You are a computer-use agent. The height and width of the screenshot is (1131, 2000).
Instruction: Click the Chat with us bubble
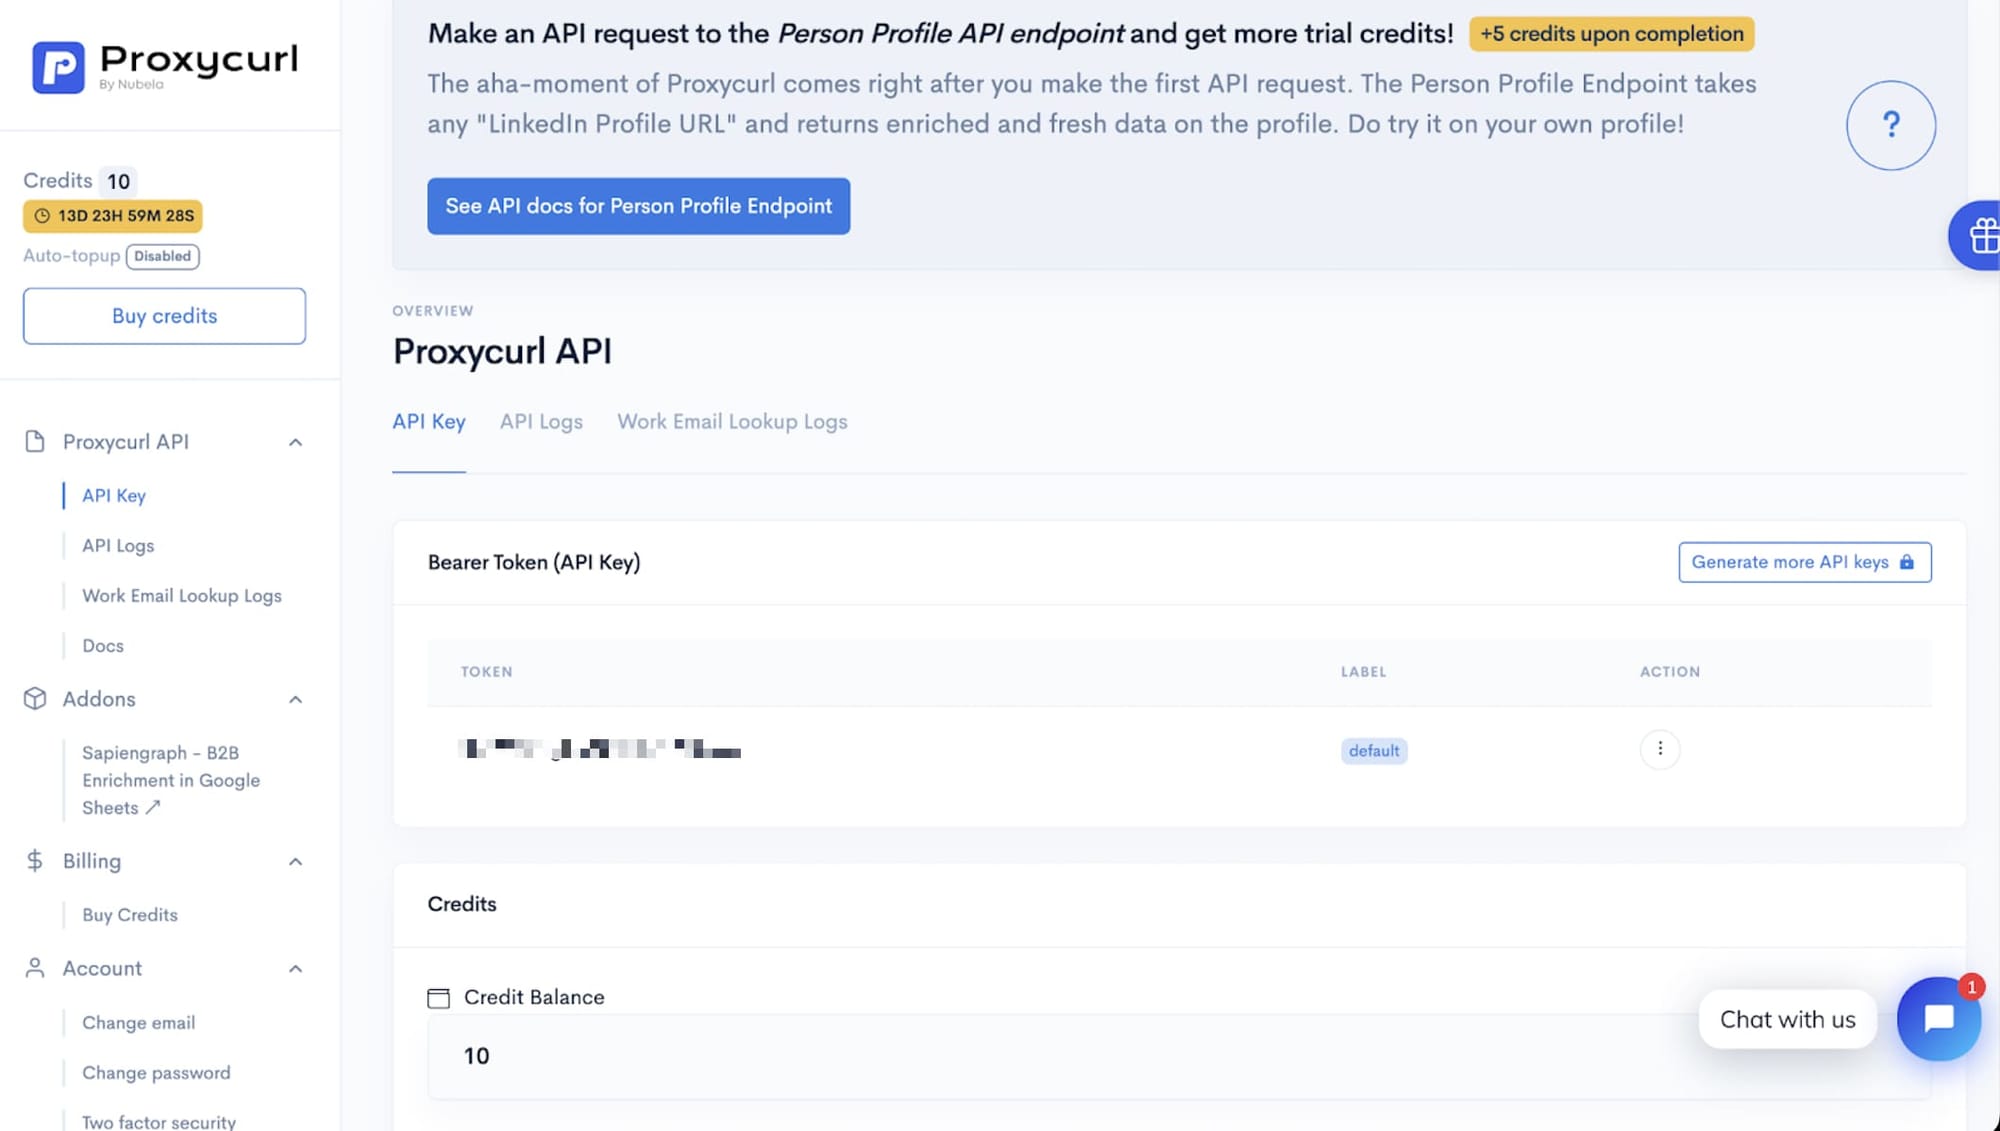(1787, 1019)
